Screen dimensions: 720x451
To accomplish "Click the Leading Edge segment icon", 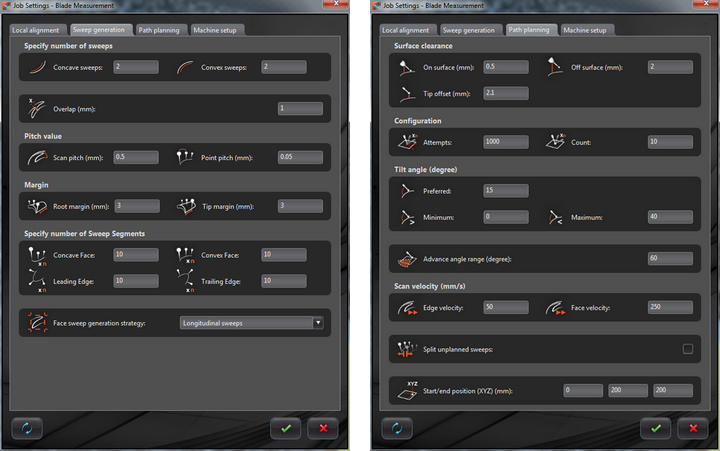I will click(x=35, y=283).
